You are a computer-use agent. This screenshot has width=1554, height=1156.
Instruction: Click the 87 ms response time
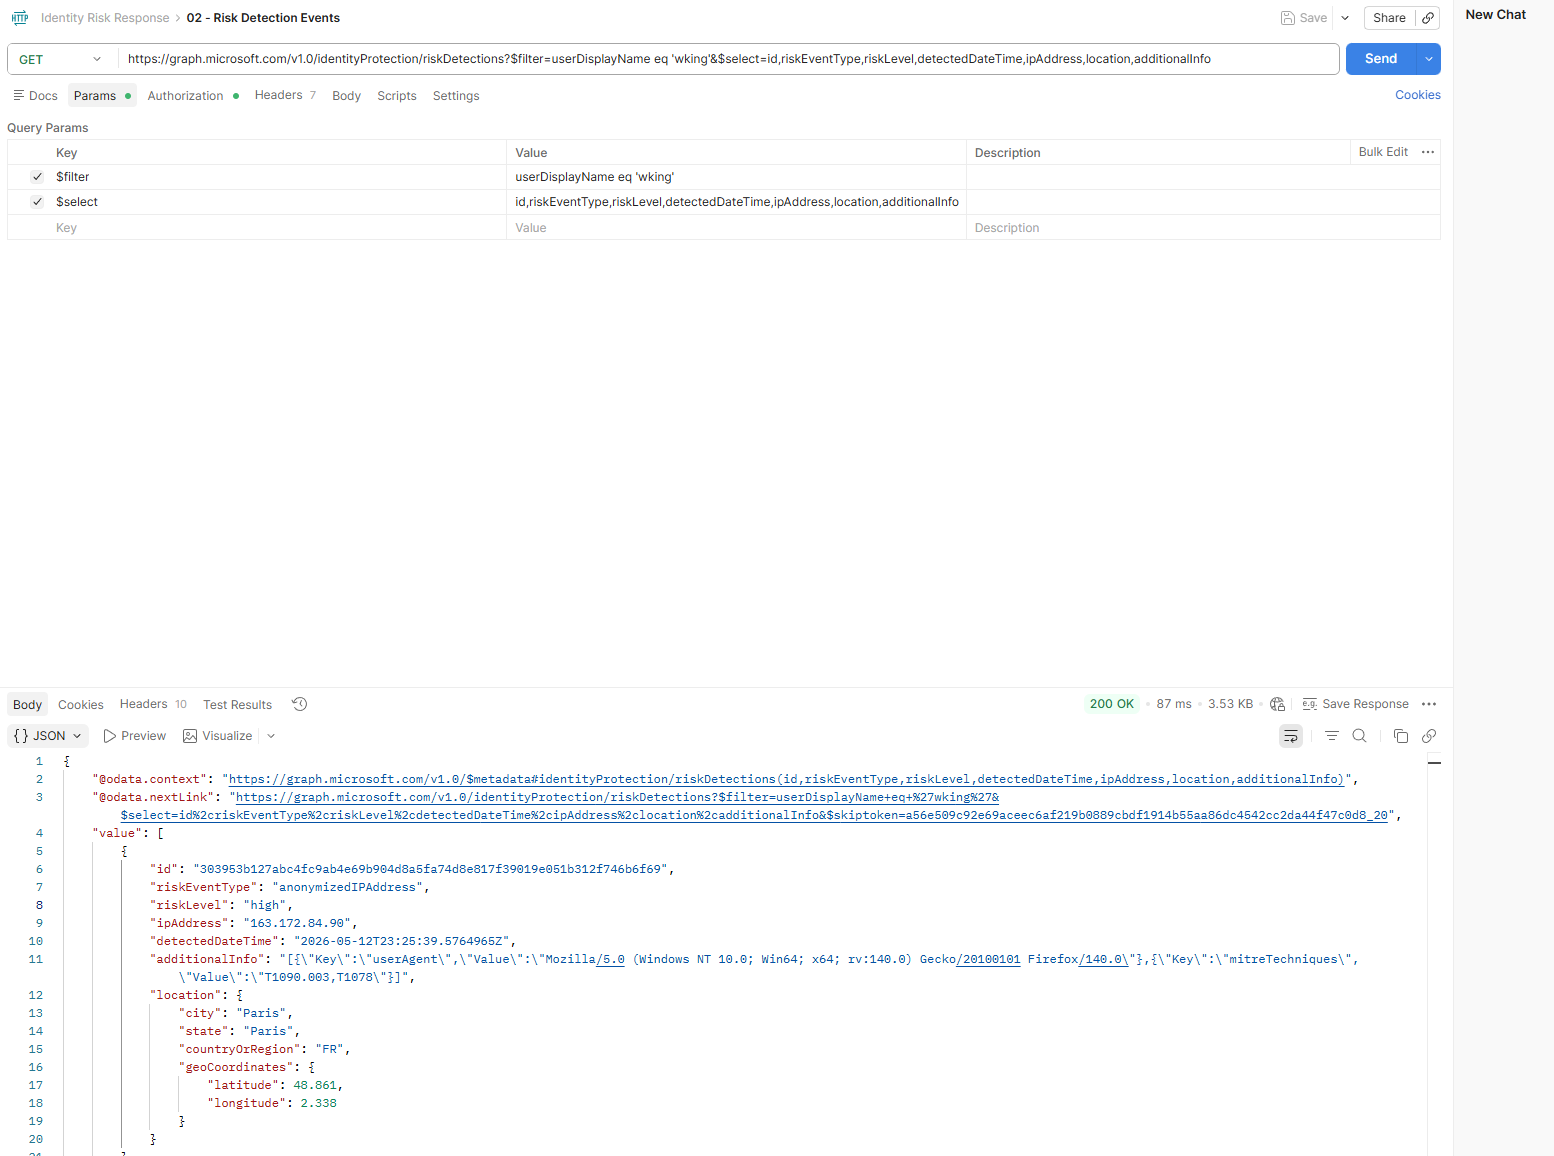1174,704
